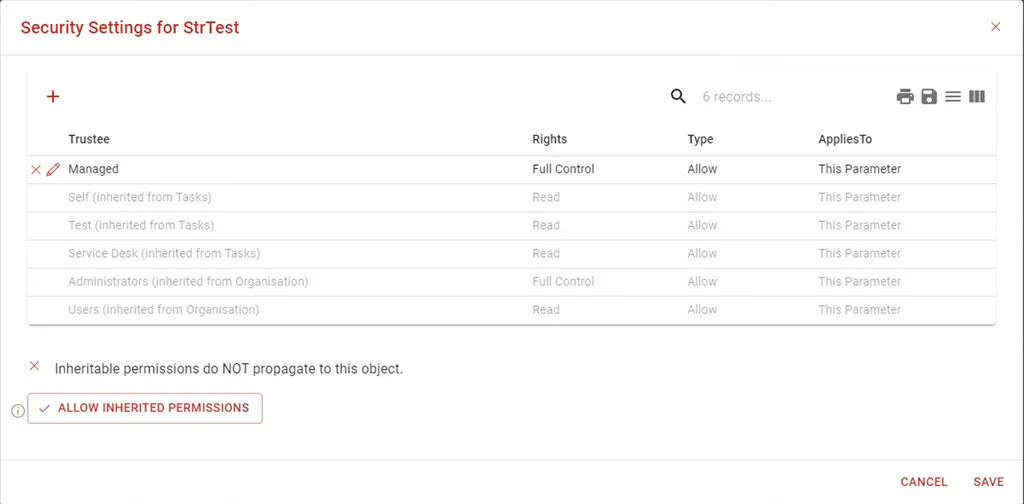Image resolution: width=1024 pixels, height=504 pixels.
Task: Click Allow in the Managed row
Action: point(702,169)
